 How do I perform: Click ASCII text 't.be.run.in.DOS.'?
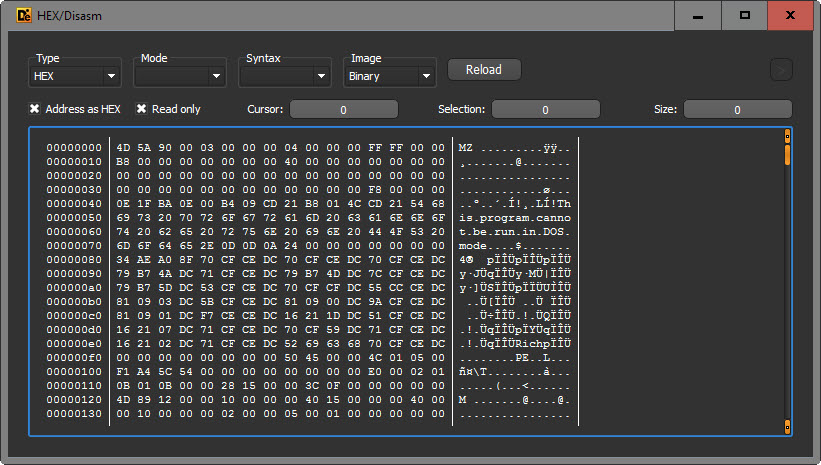(515, 232)
